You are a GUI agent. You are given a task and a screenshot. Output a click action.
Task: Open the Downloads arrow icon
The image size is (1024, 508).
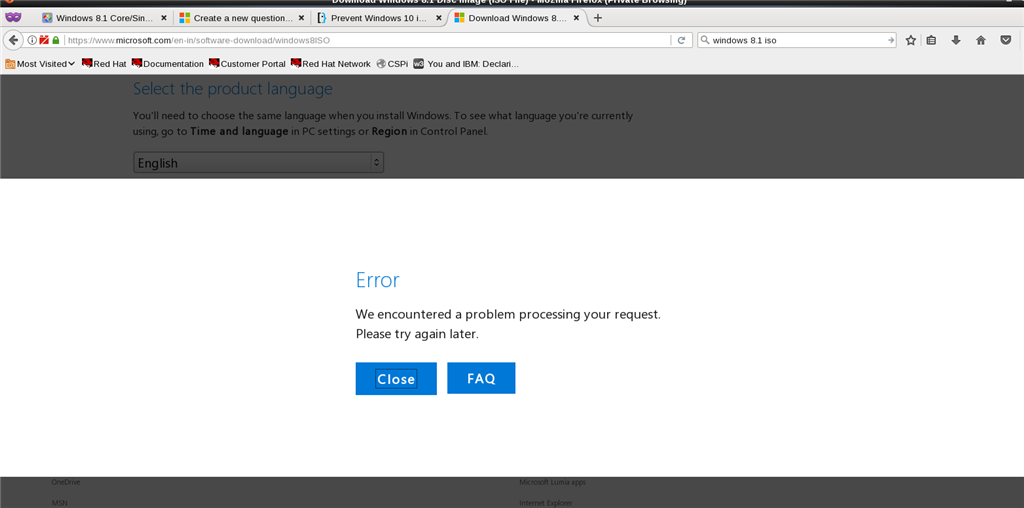pos(956,40)
